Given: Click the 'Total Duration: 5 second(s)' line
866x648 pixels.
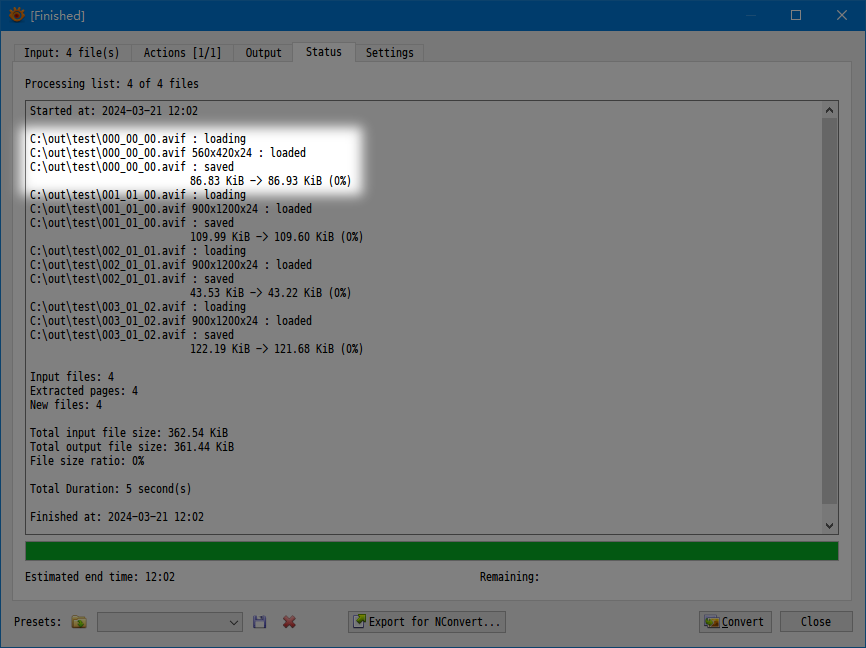Looking at the screenshot, I should (110, 489).
